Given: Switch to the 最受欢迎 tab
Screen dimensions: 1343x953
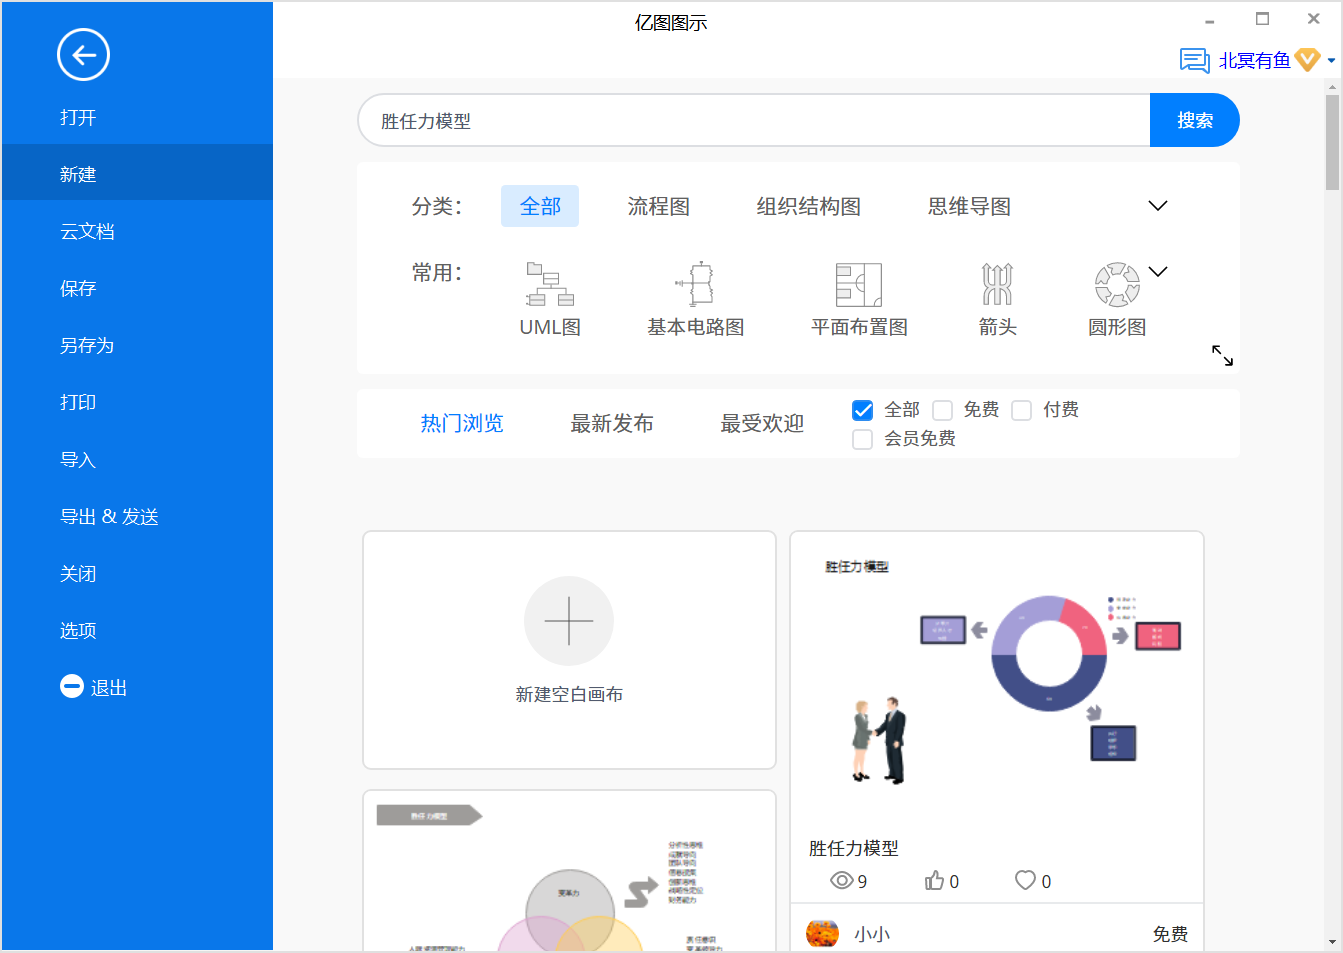Looking at the screenshot, I should pos(762,423).
